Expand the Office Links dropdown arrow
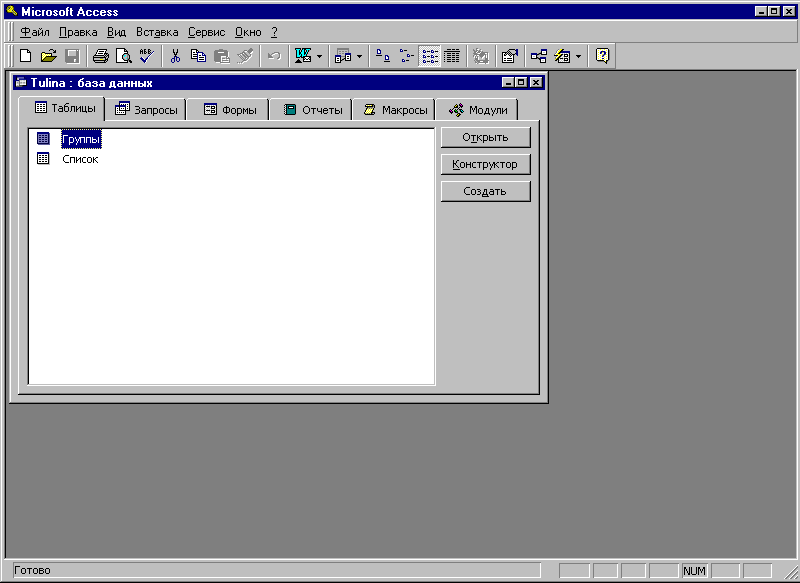This screenshot has width=800, height=583. [319, 56]
